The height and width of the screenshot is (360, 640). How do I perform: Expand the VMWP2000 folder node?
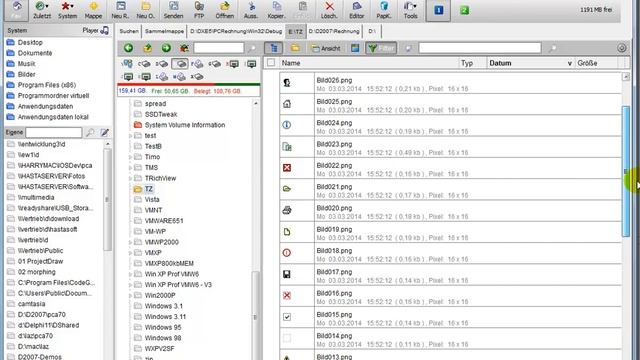coord(130,242)
